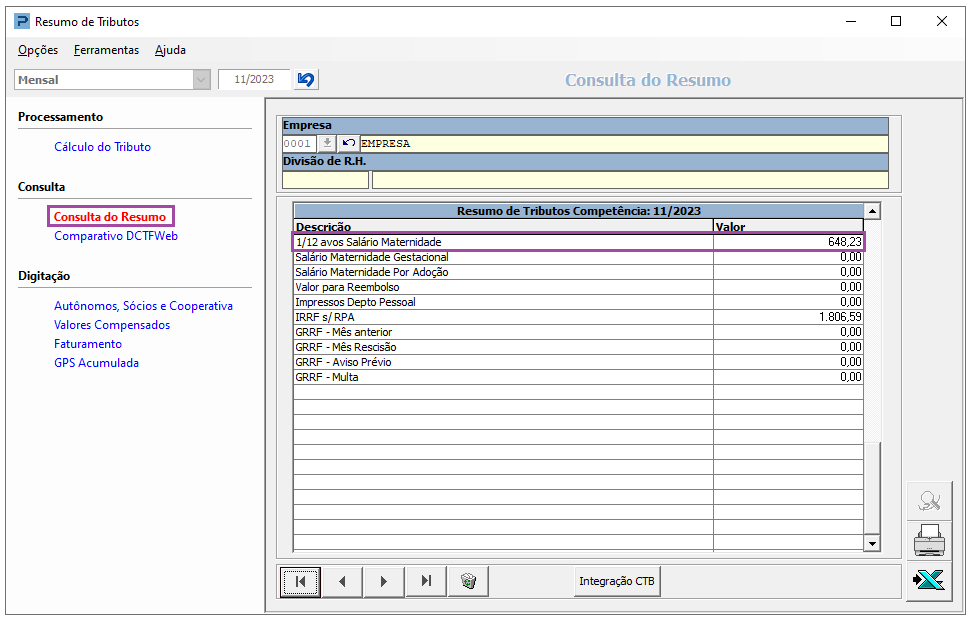Select row GRRF - Aviso Prévio
This screenshot has width=974, height=622.
578,362
